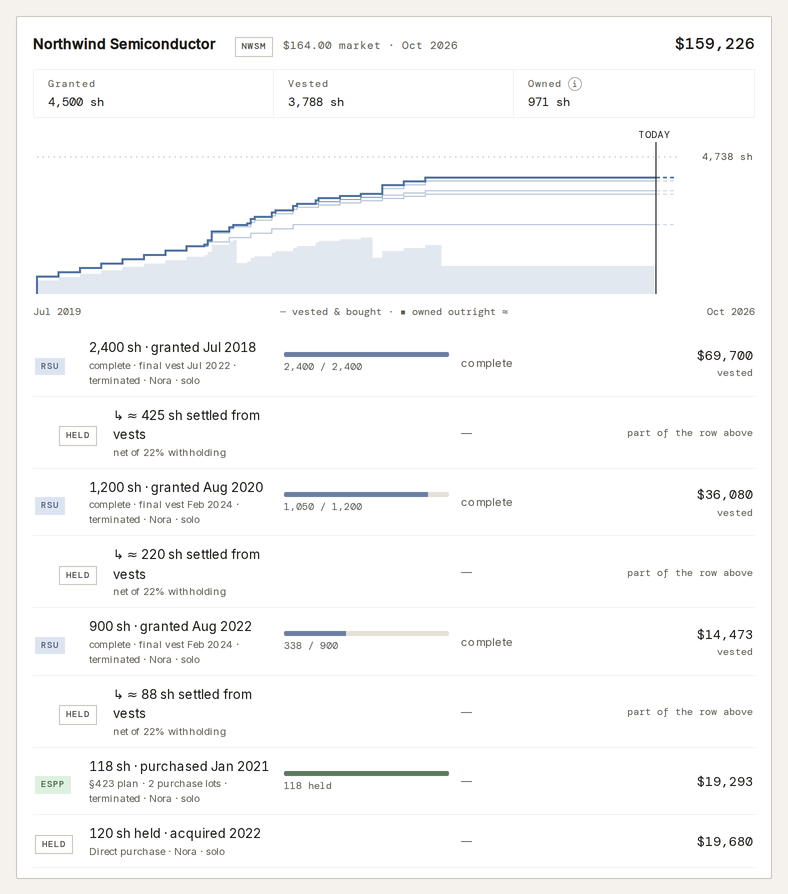
Task: Click HELD badge for 120 sh direct purchase
Action: coord(54,844)
